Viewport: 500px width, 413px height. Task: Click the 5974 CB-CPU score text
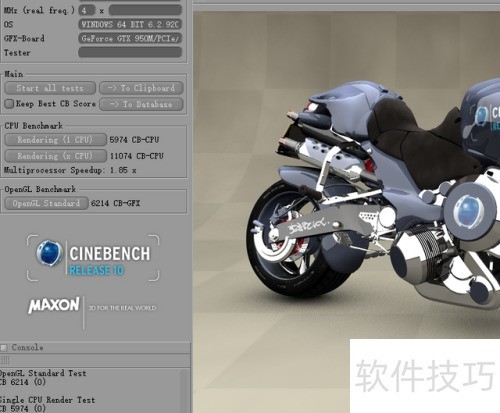[134, 140]
